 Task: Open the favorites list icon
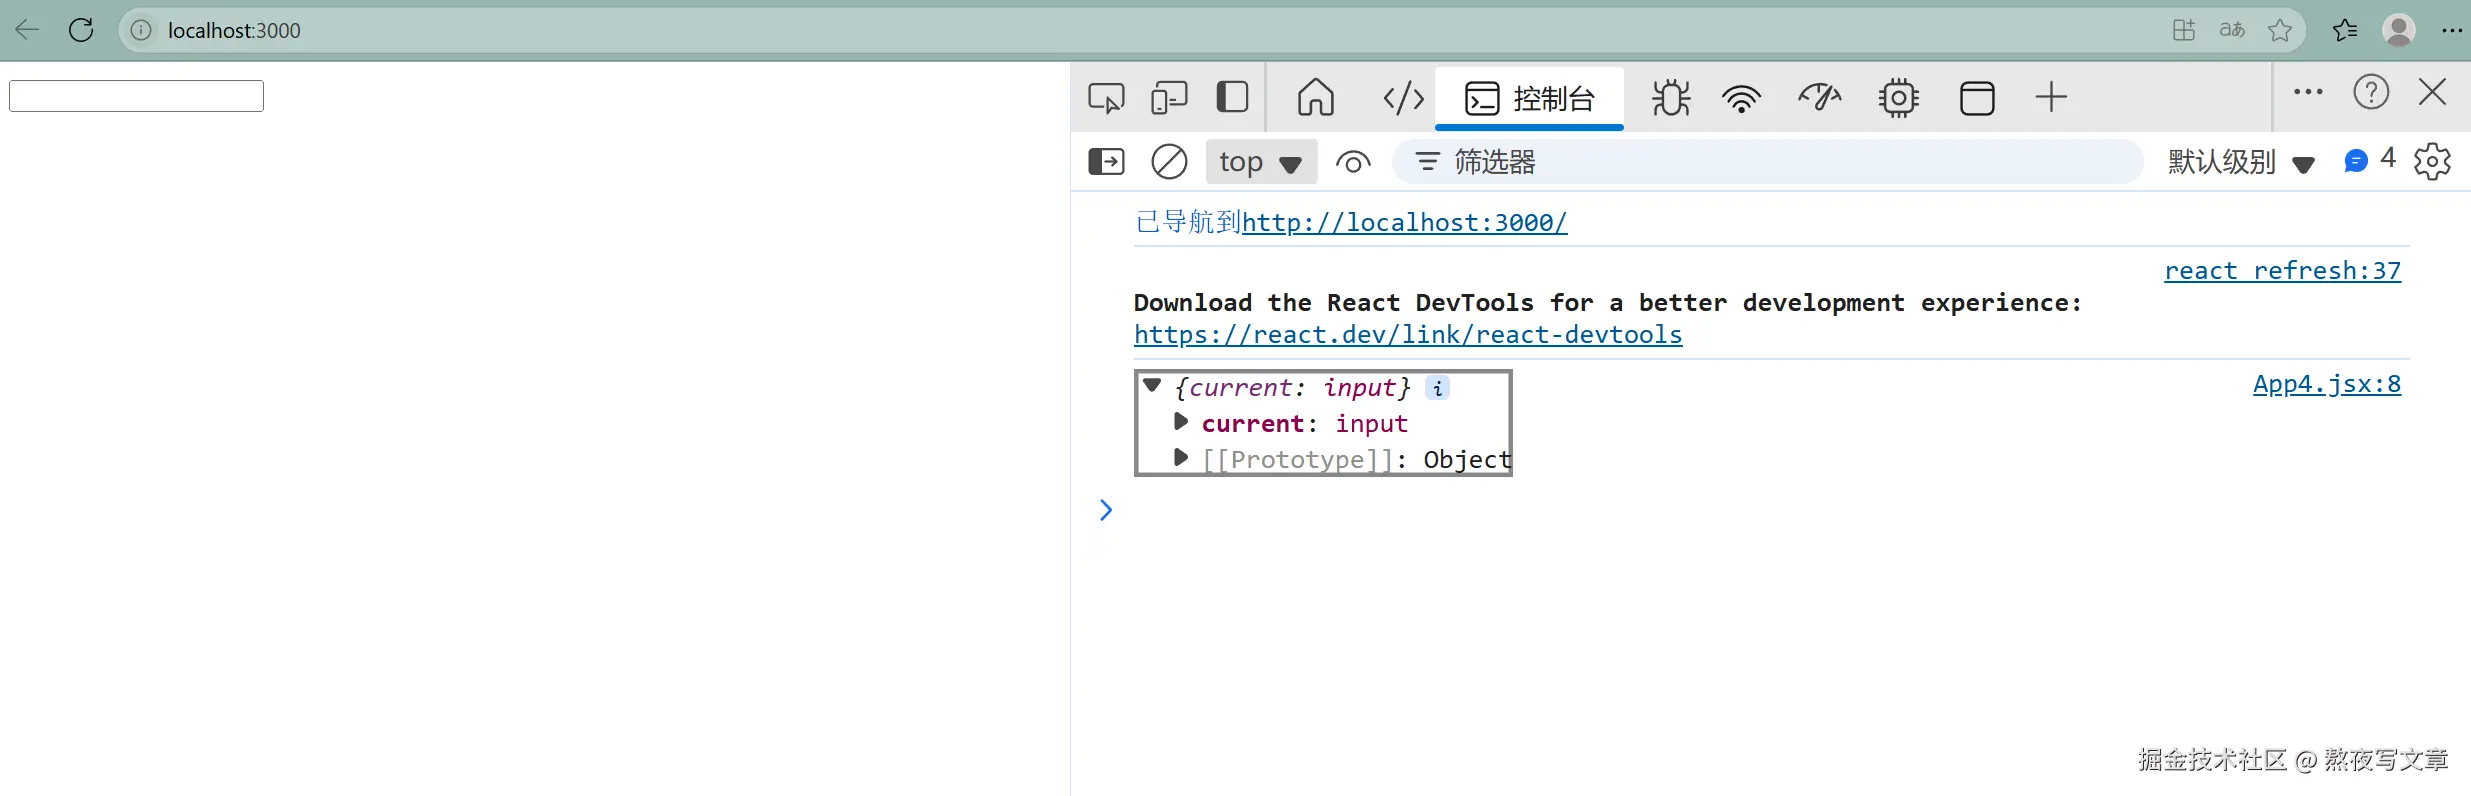2345,30
